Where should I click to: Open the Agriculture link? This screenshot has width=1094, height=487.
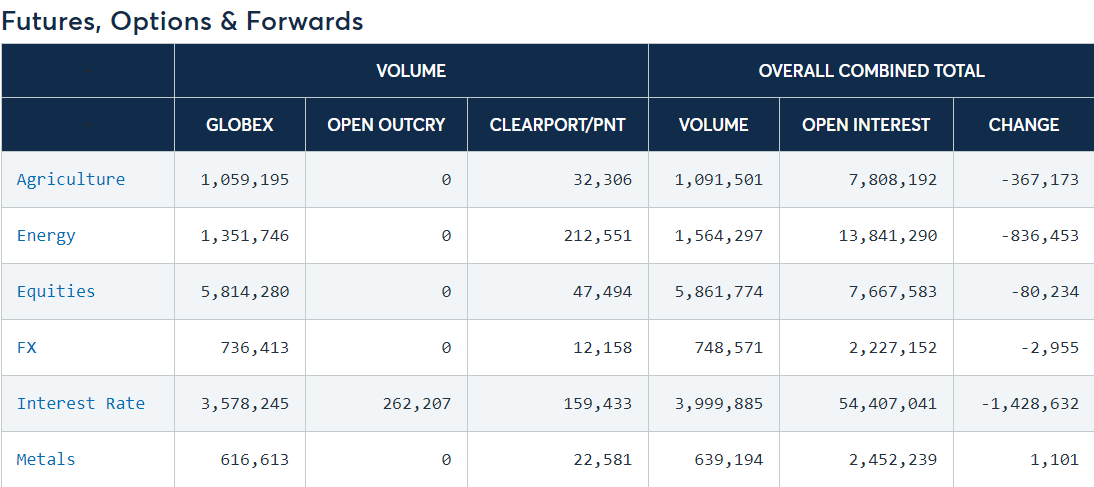click(x=70, y=179)
